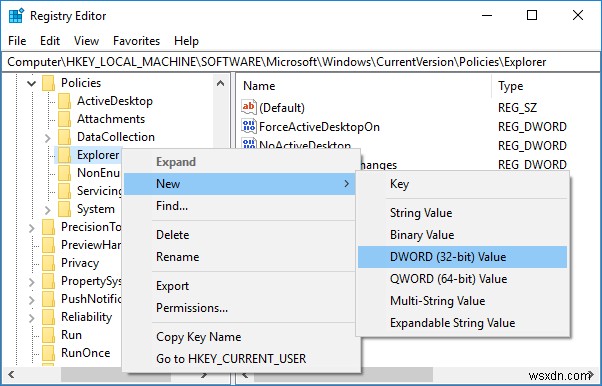Select Go to HKEY_CURRENT_USER
This screenshot has height=386, width=602.
(x=240, y=359)
